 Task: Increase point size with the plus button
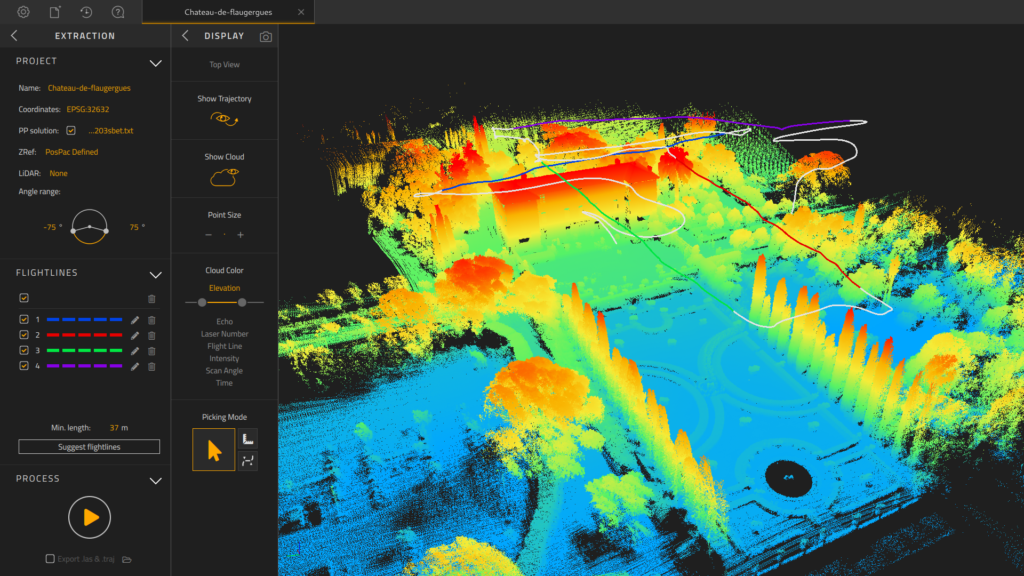[x=240, y=235]
